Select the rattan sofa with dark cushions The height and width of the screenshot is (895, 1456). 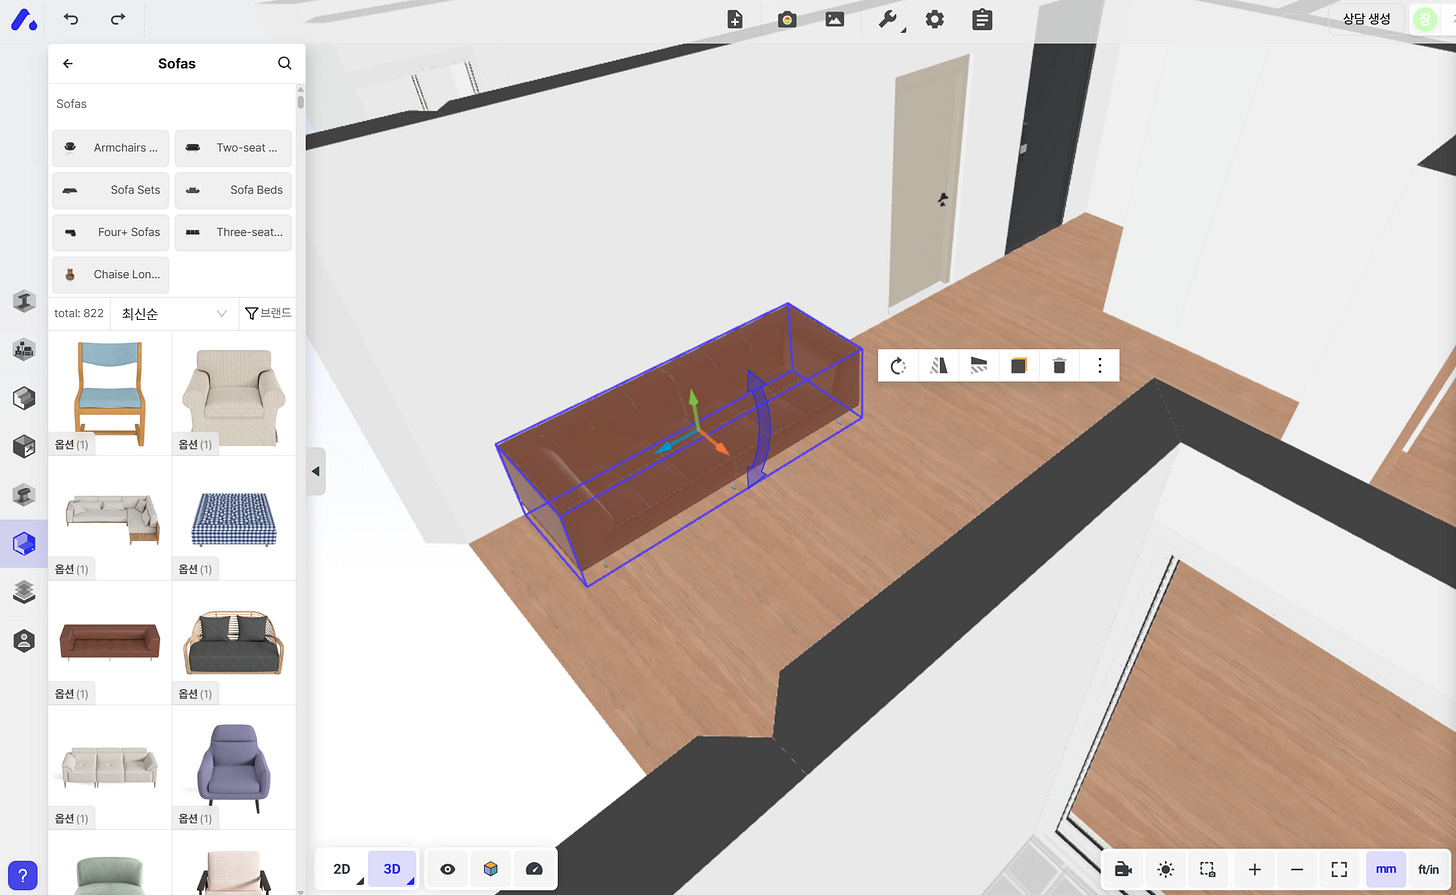coord(234,641)
